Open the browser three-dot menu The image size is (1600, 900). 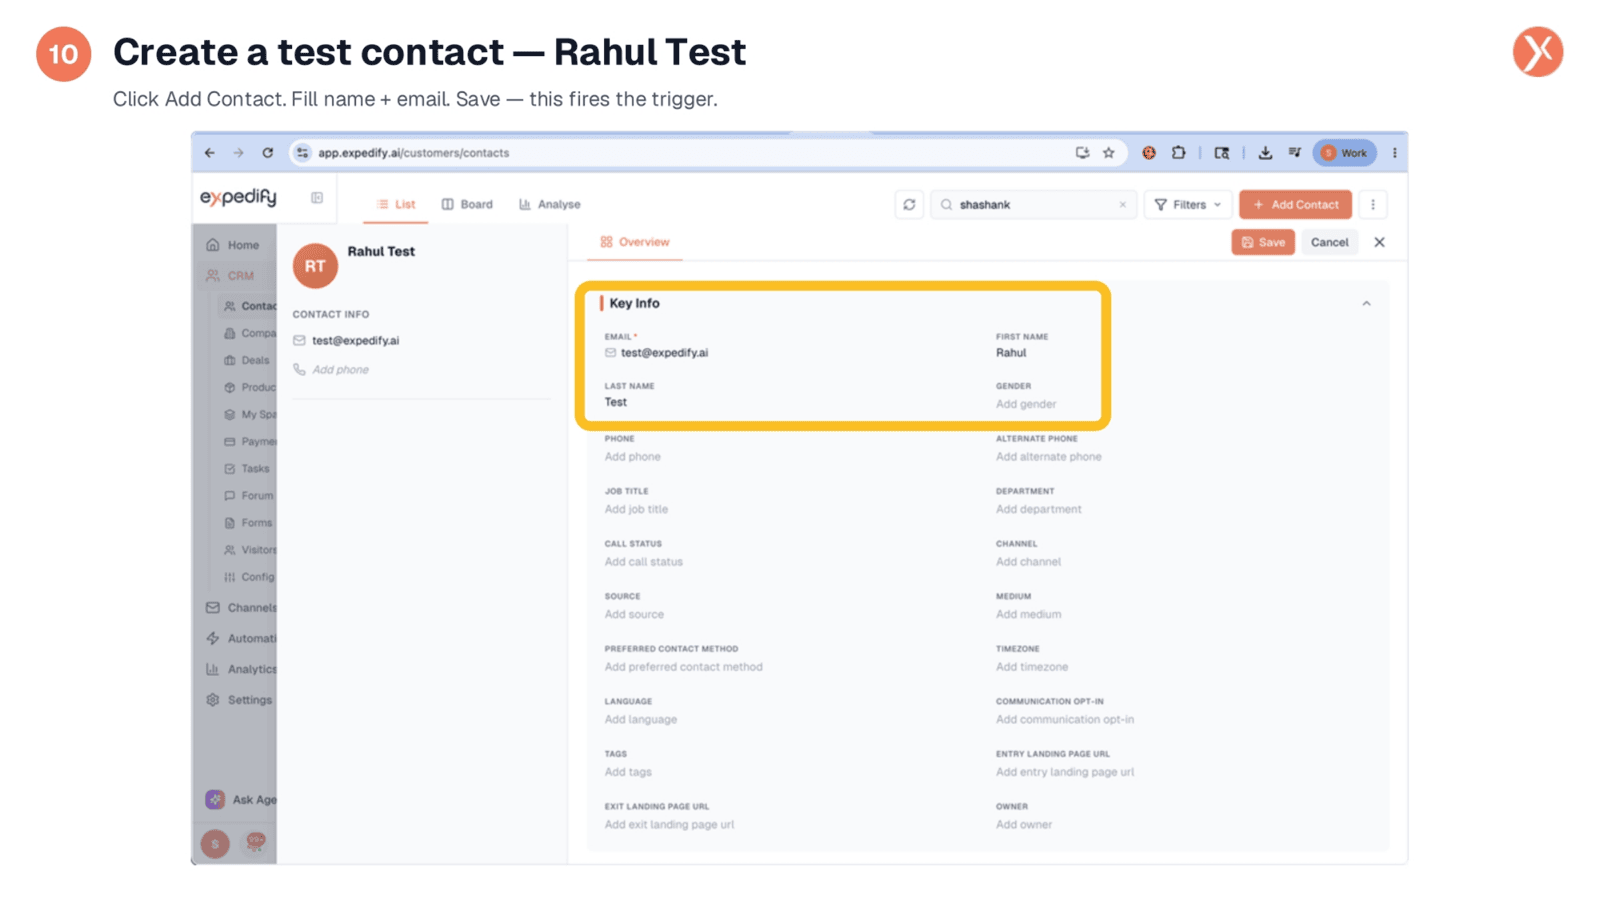coord(1394,153)
